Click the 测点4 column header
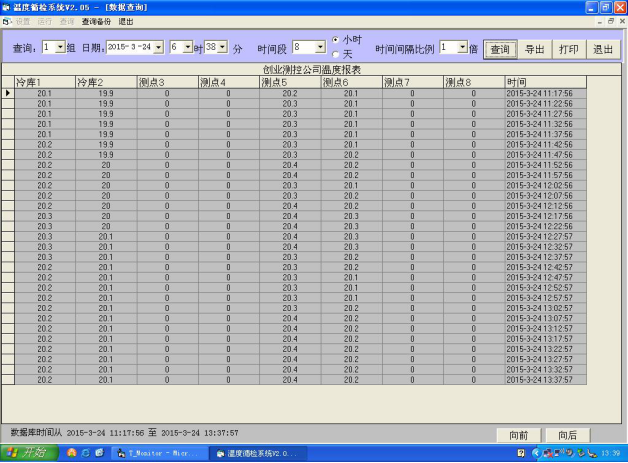 (x=229, y=83)
